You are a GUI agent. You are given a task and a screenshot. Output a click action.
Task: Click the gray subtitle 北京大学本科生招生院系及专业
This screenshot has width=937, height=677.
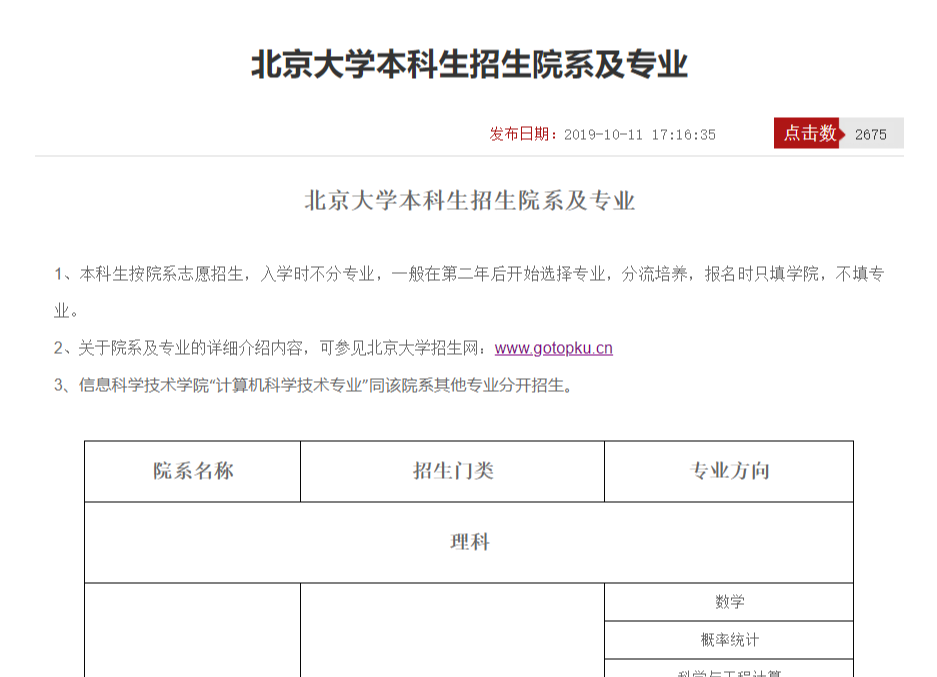point(469,201)
